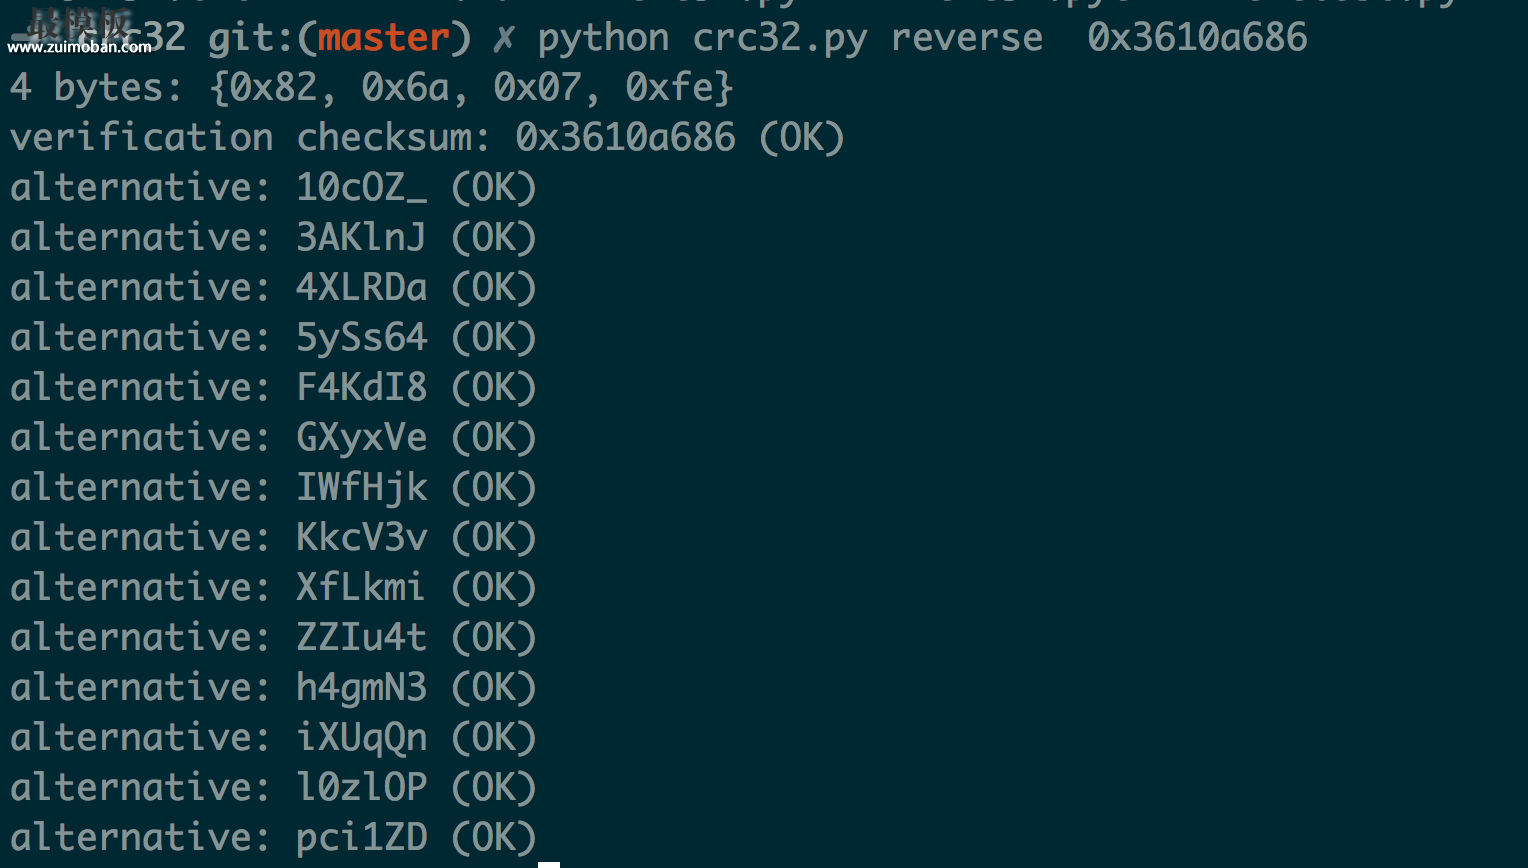Viewport: 1528px width, 868px height.
Task: Click the alternative string 3AKlnJ
Action: point(361,238)
